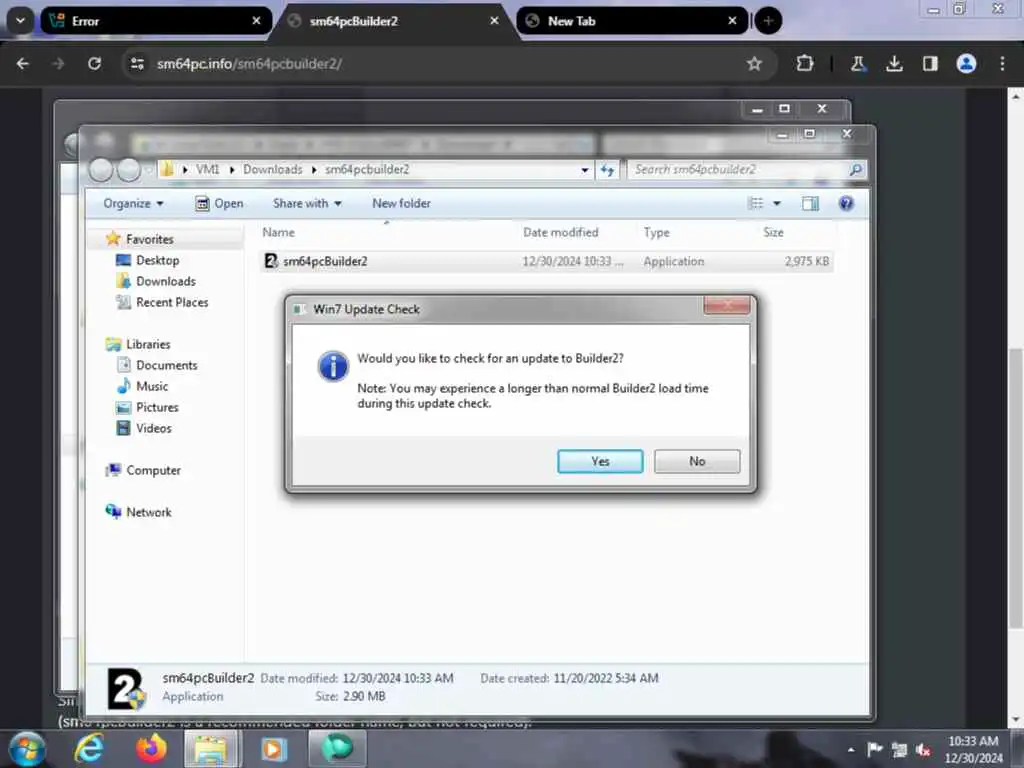Change view using the view icon
Viewport: 1024px width, 768px height.
tap(756, 204)
